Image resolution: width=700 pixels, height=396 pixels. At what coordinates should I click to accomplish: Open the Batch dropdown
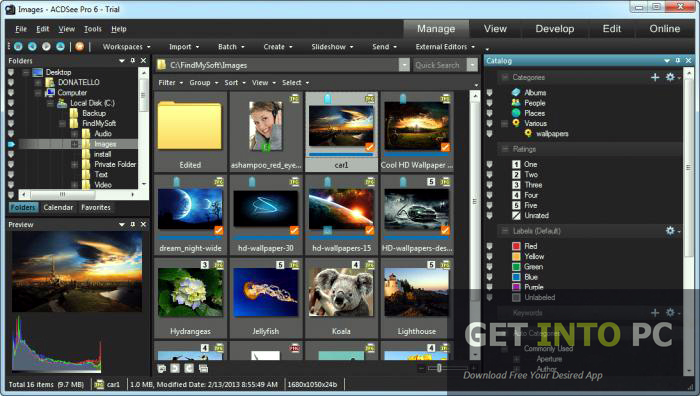point(231,46)
